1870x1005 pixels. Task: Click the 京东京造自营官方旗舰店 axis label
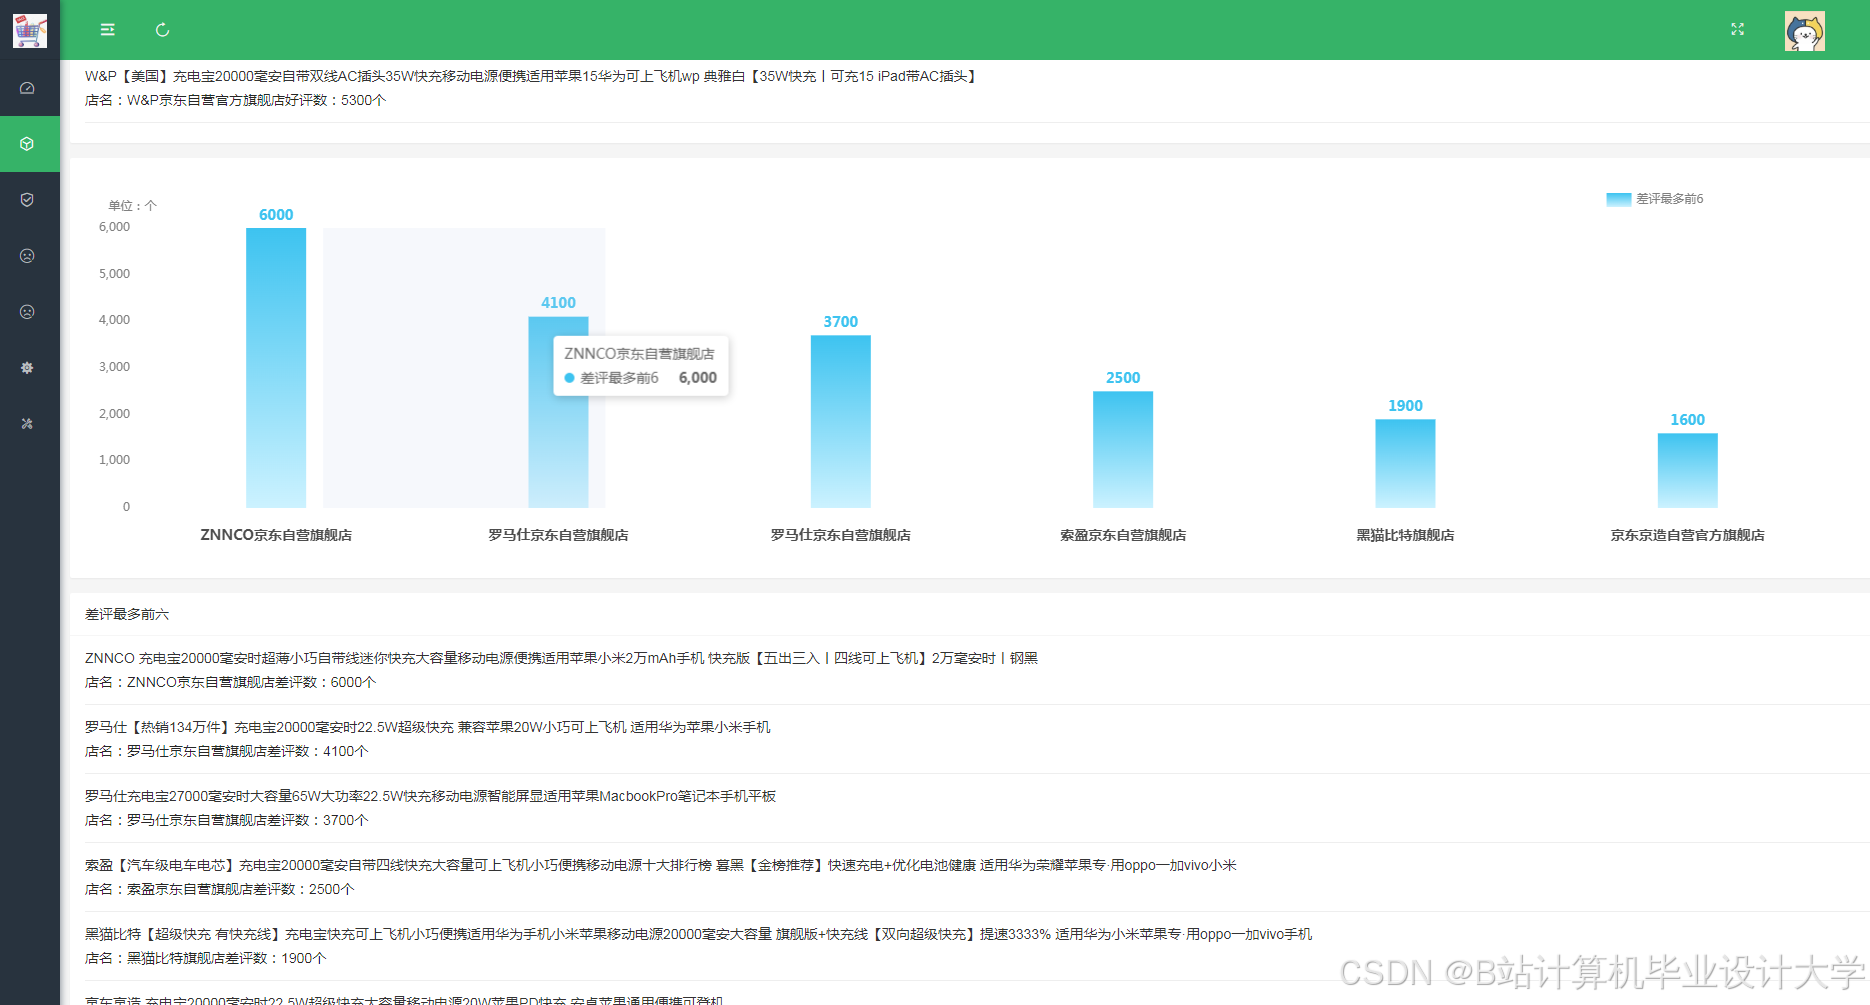click(x=1688, y=535)
